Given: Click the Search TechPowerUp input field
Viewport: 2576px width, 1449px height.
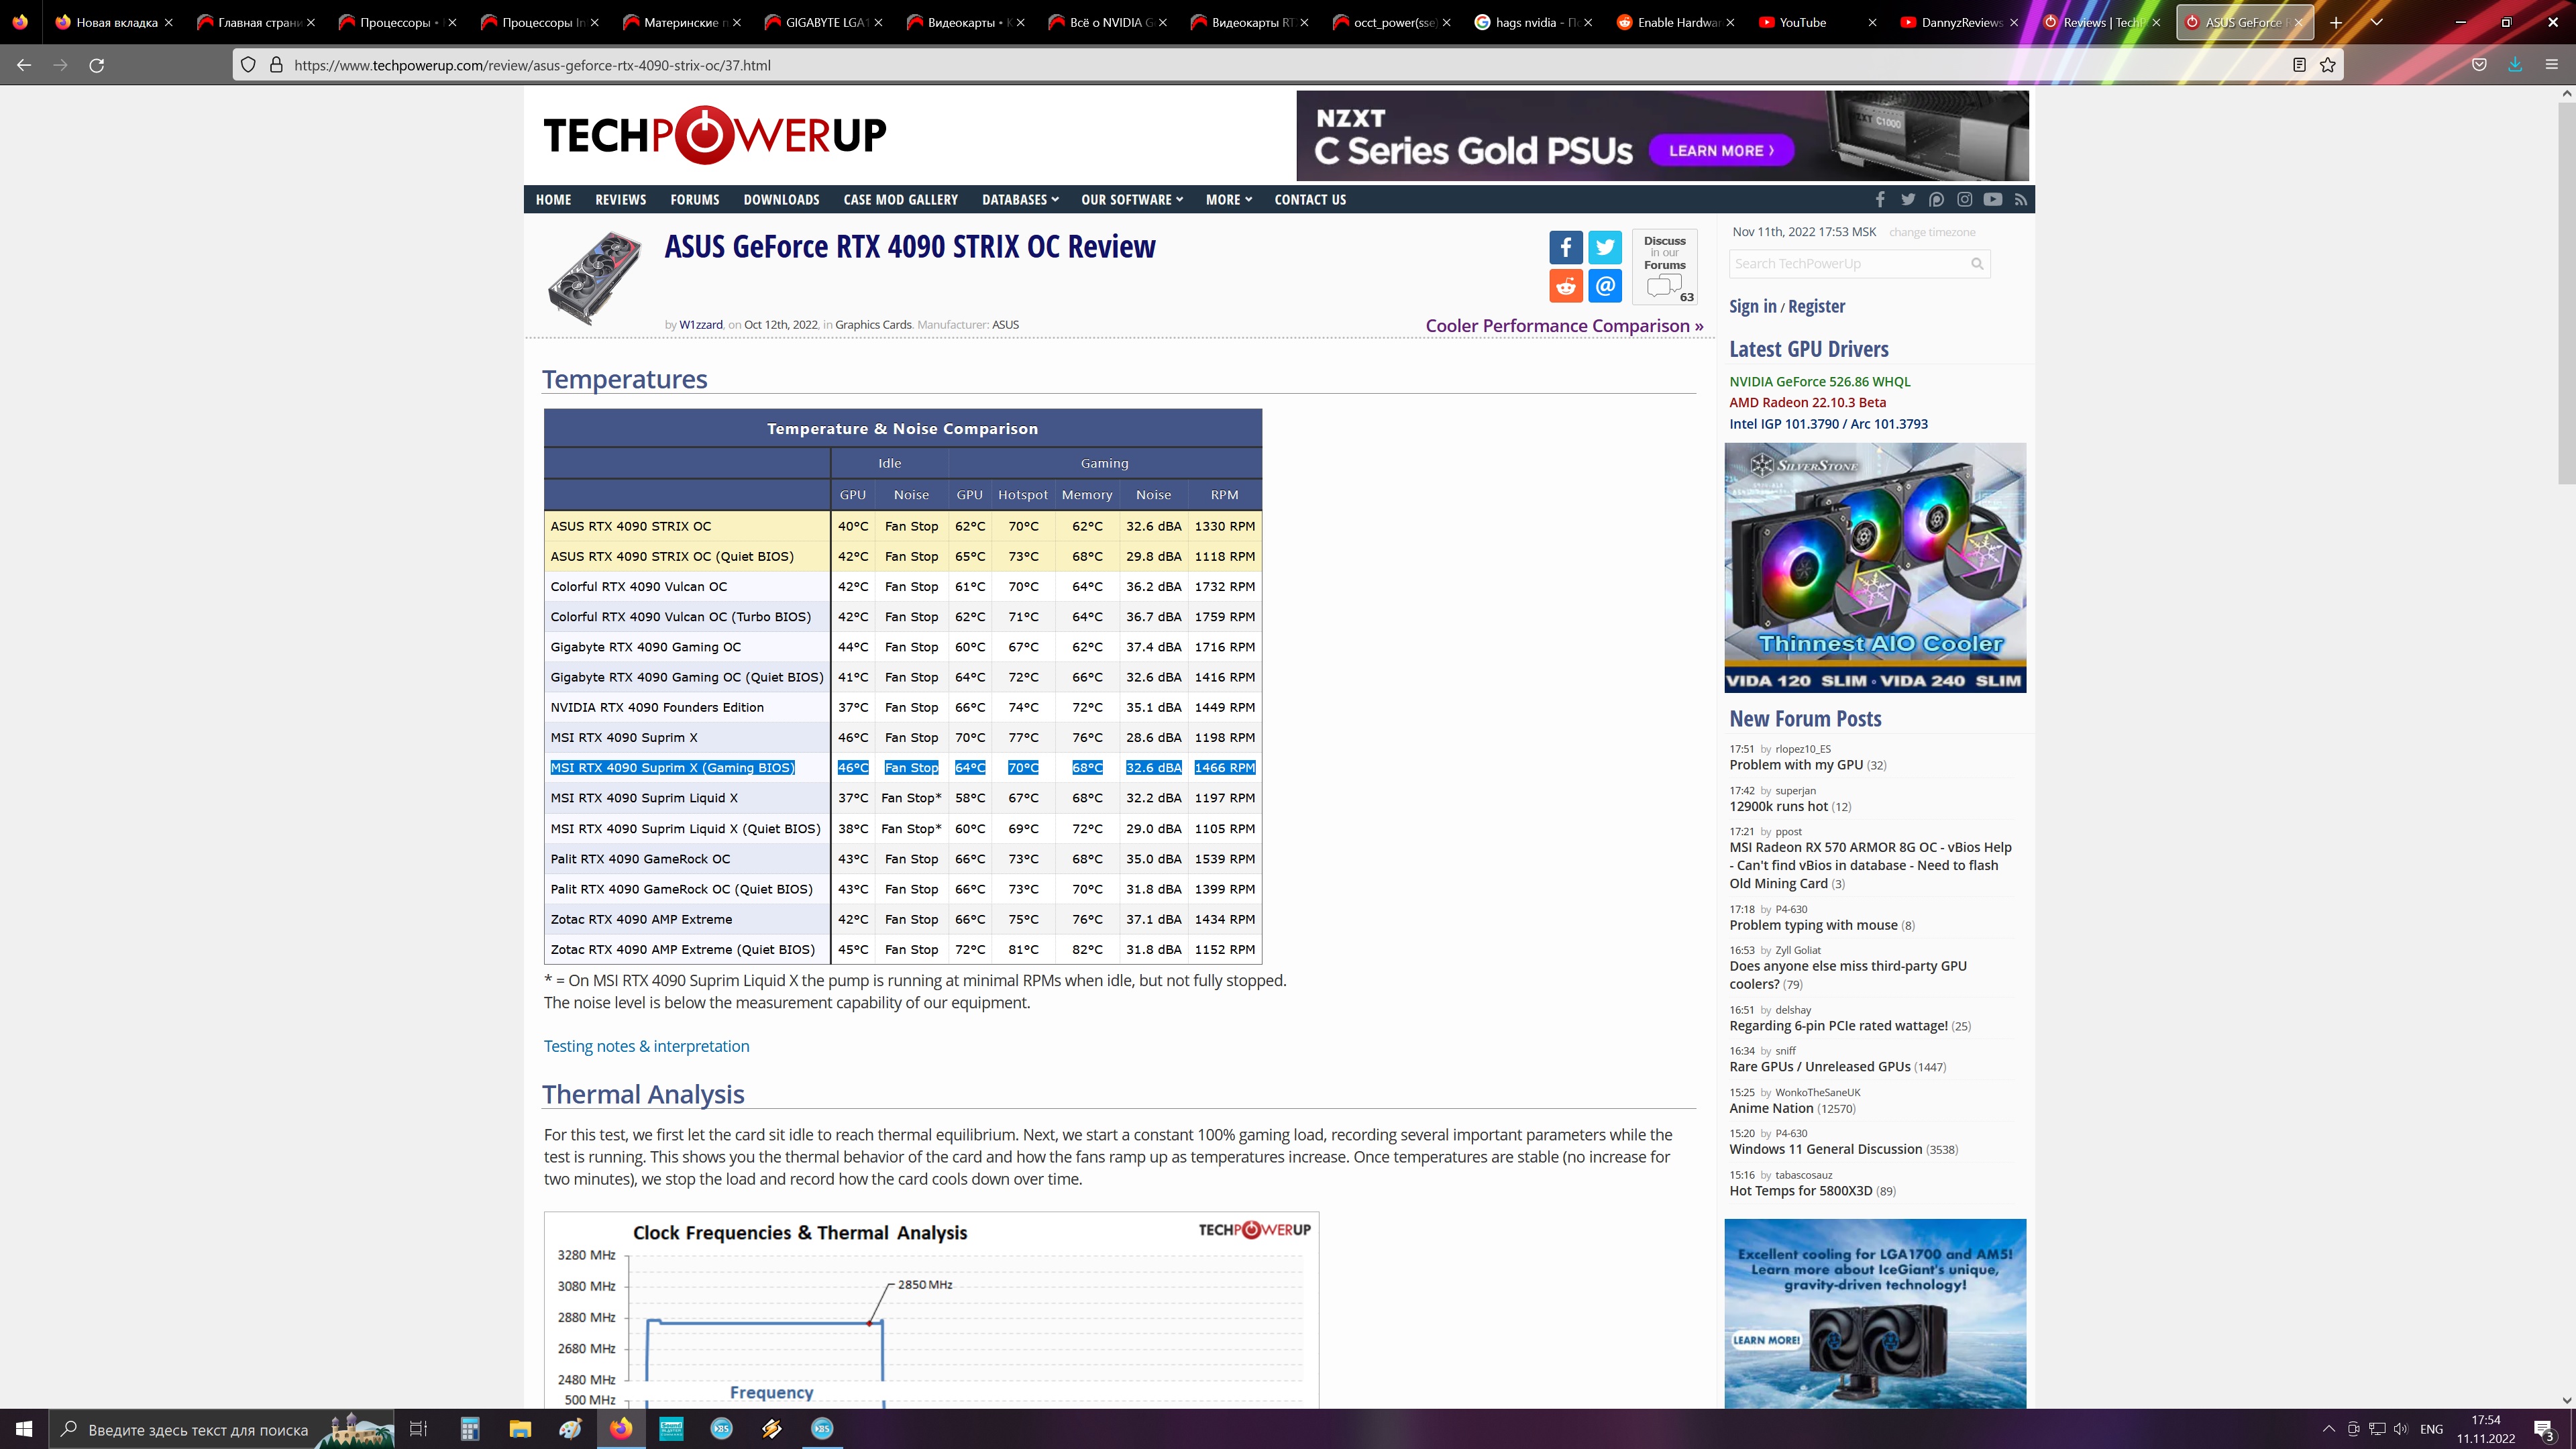Looking at the screenshot, I should 1845,264.
